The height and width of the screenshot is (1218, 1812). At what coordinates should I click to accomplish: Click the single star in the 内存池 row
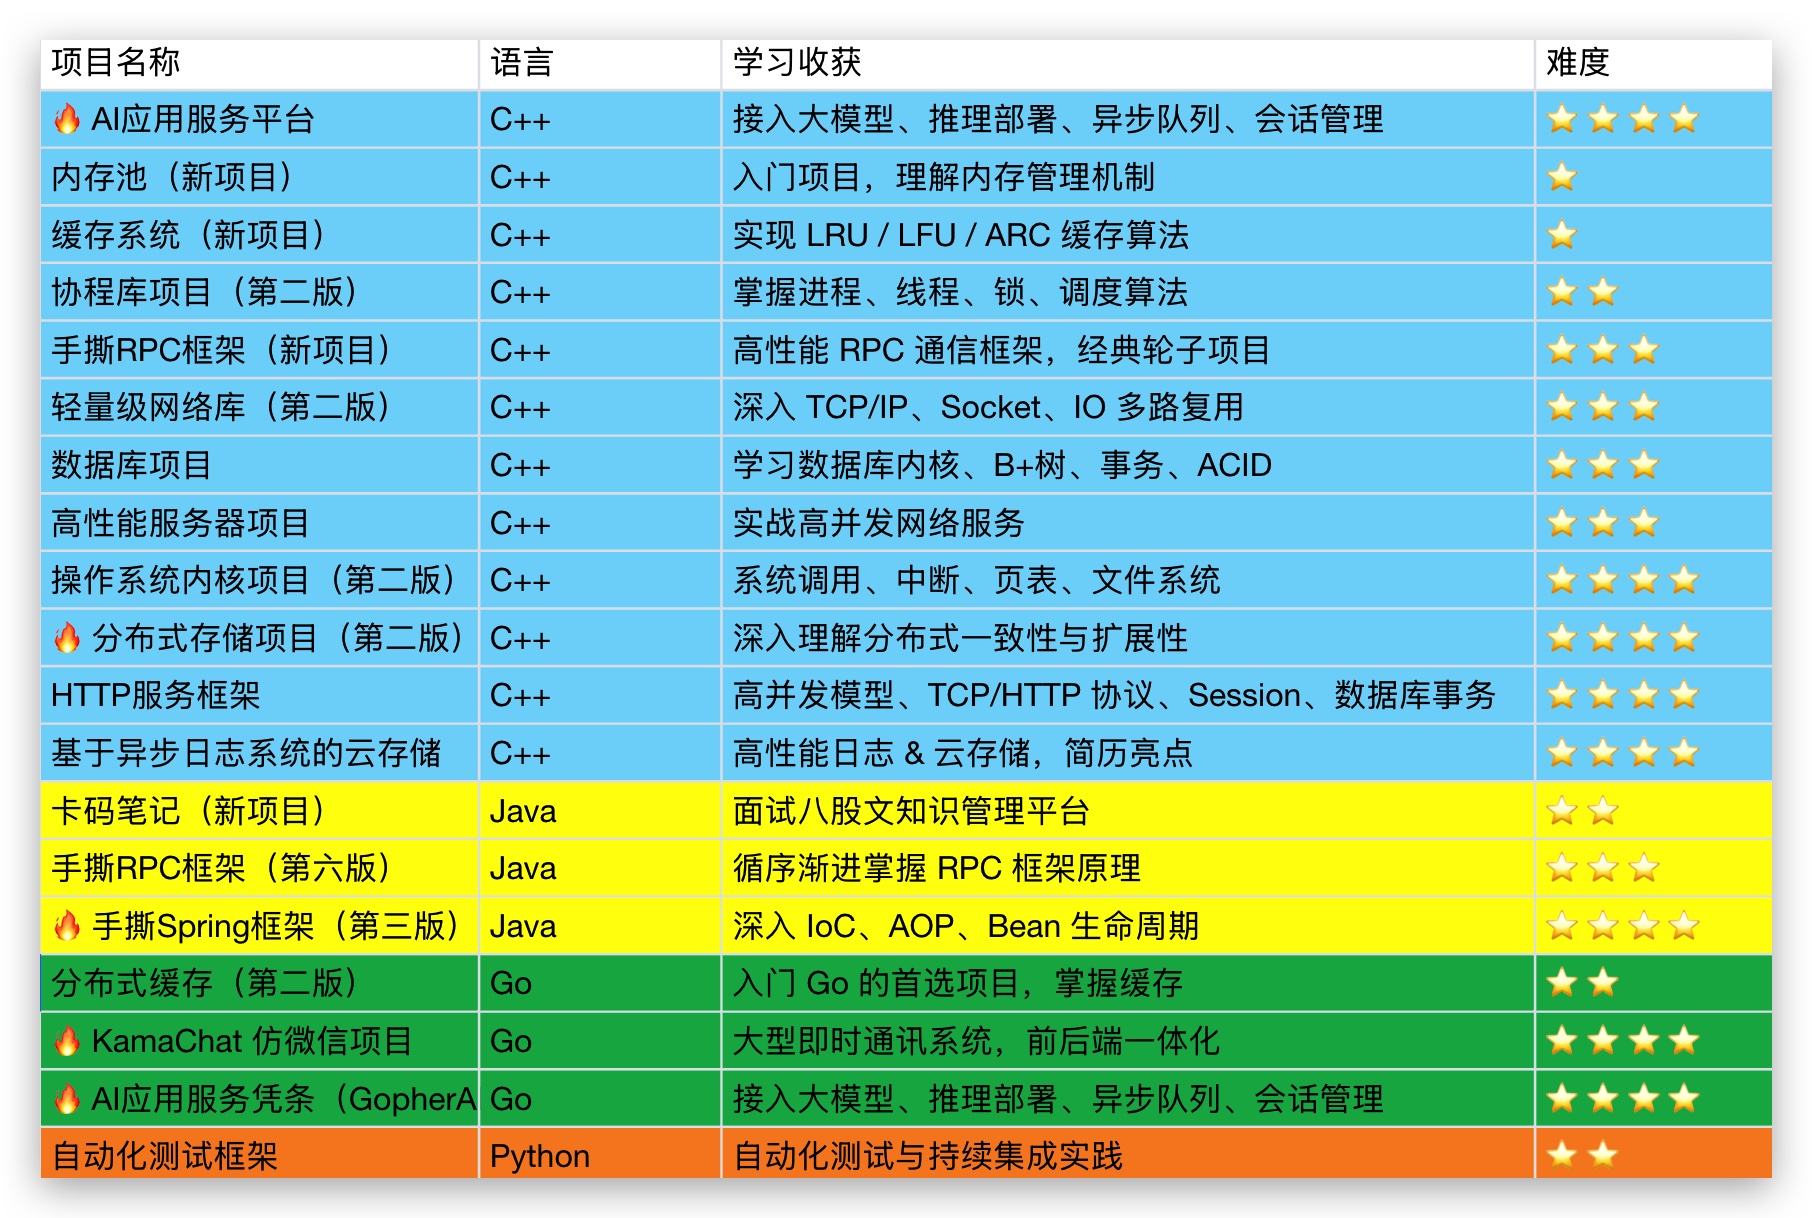click(1561, 178)
